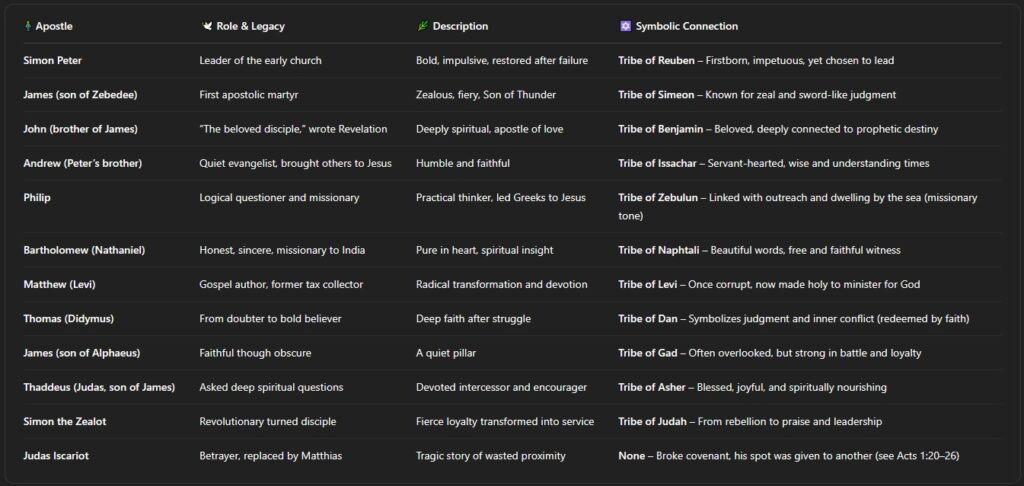Click the Tribe of Reuben text

(x=656, y=60)
